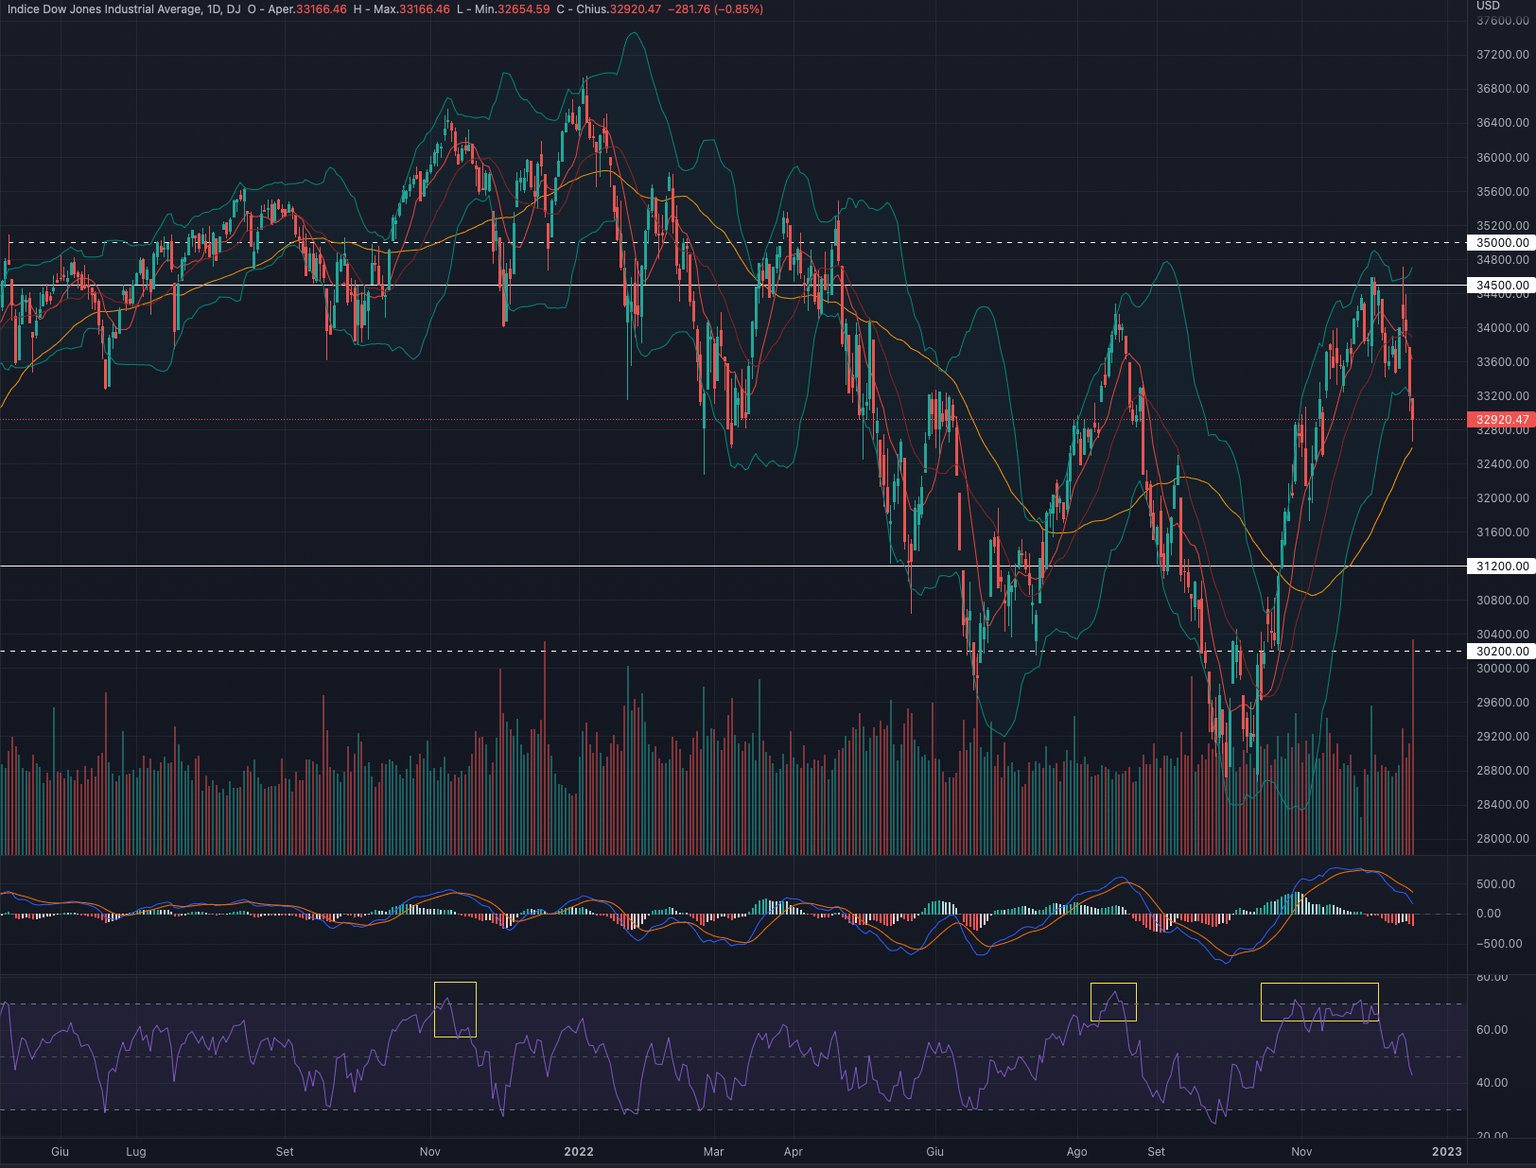1536x1168 pixels.
Task: Select the 30200.00 price level label
Action: pos(1502,652)
